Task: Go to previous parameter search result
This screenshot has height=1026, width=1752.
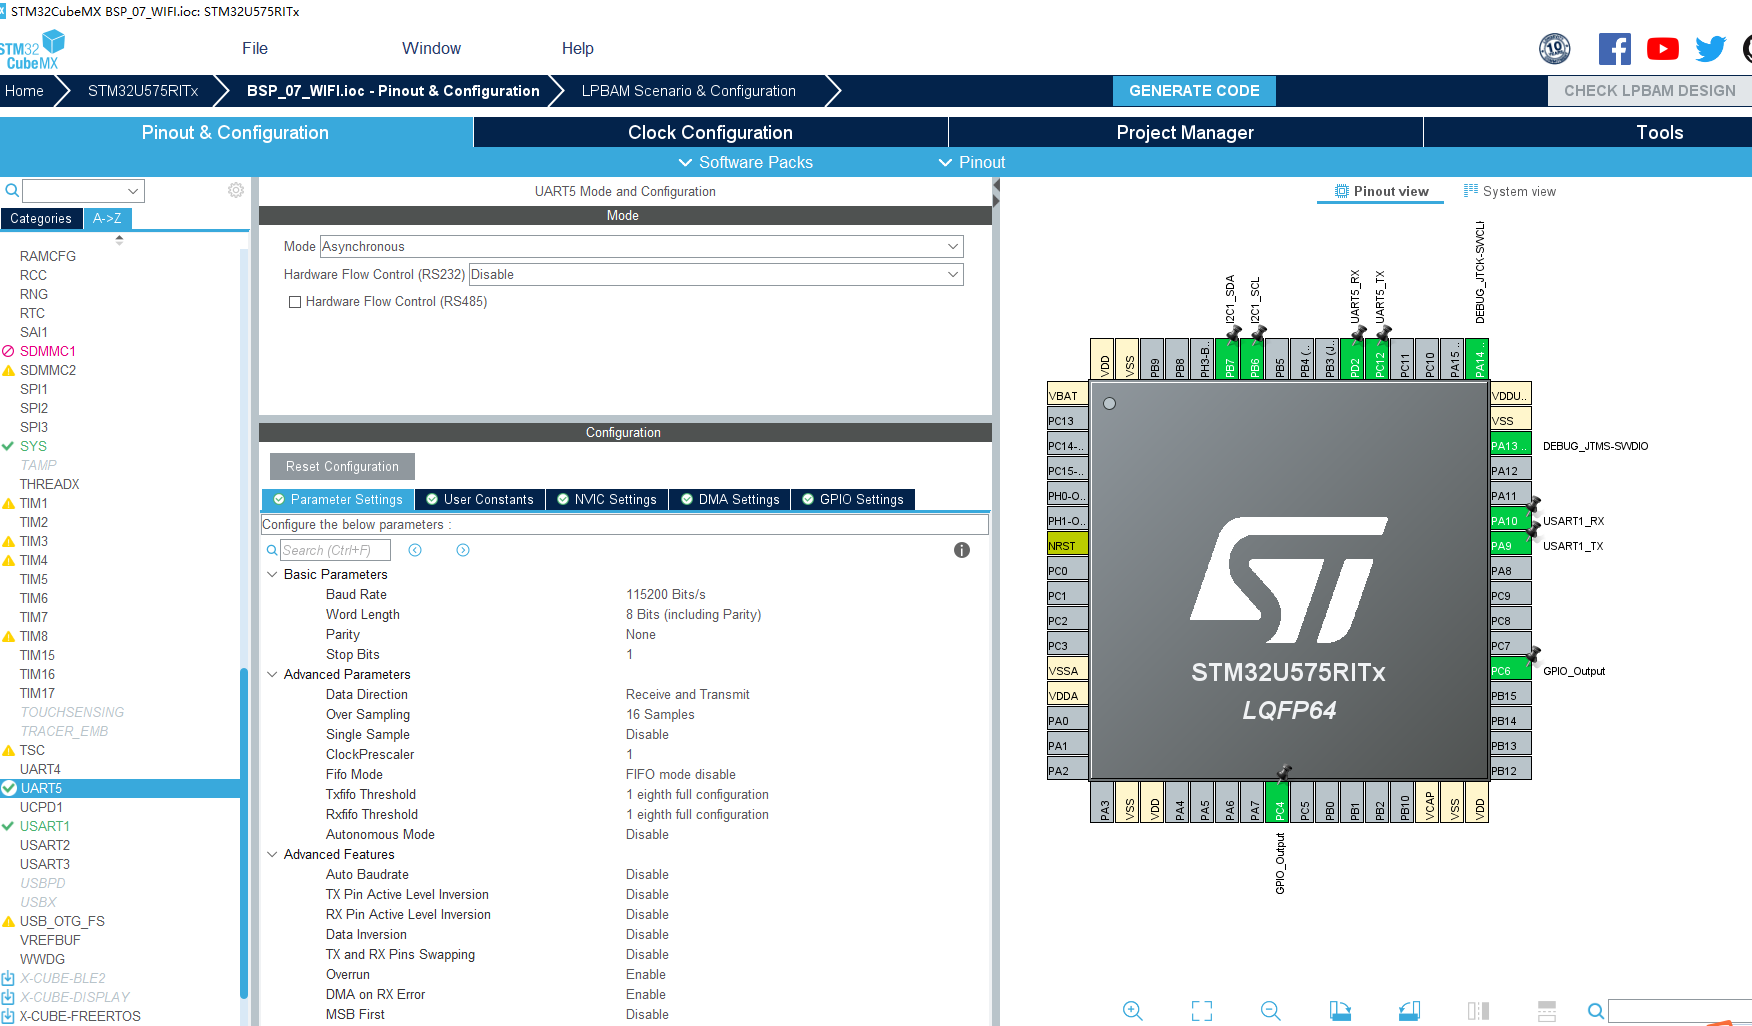Action: (415, 550)
